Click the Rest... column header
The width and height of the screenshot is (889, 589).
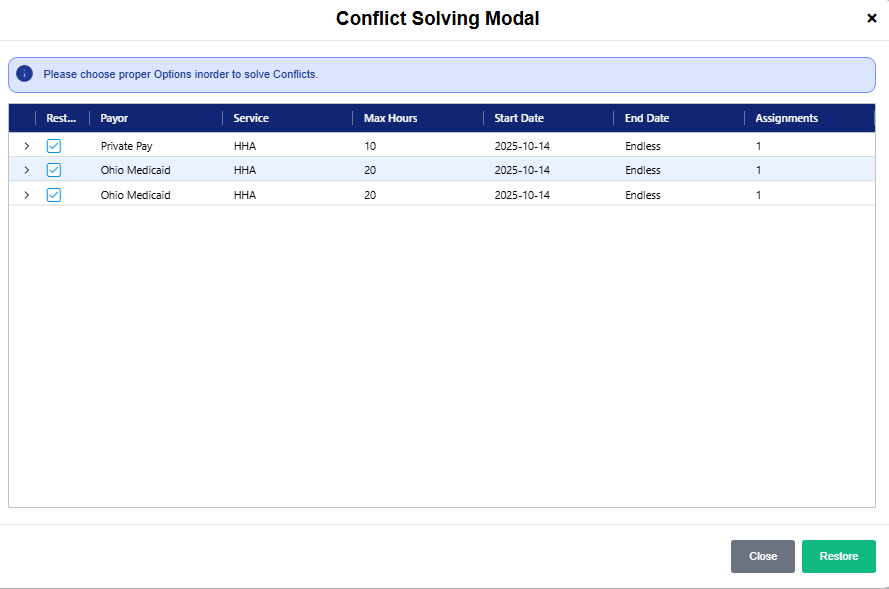pyautogui.click(x=61, y=118)
